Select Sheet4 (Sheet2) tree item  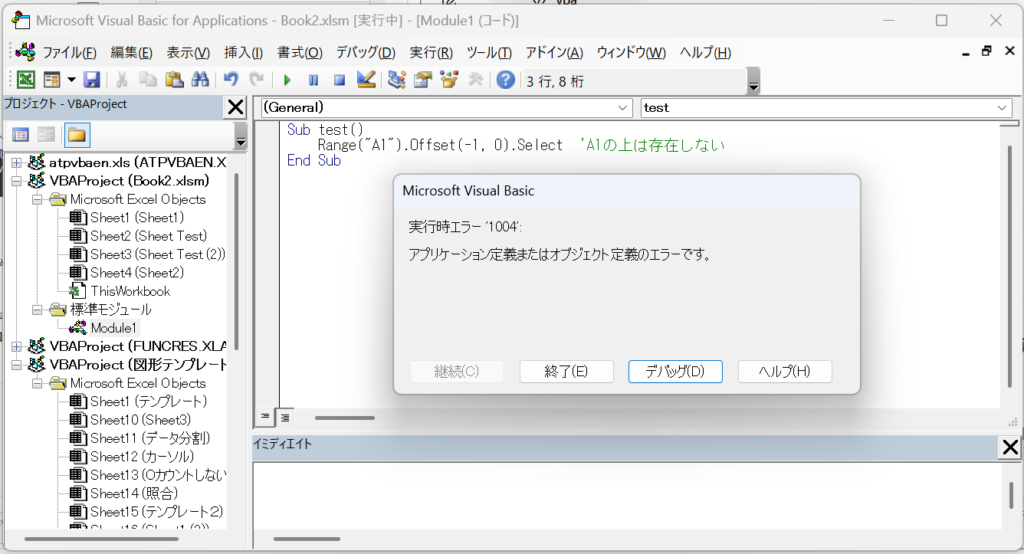pos(137,272)
